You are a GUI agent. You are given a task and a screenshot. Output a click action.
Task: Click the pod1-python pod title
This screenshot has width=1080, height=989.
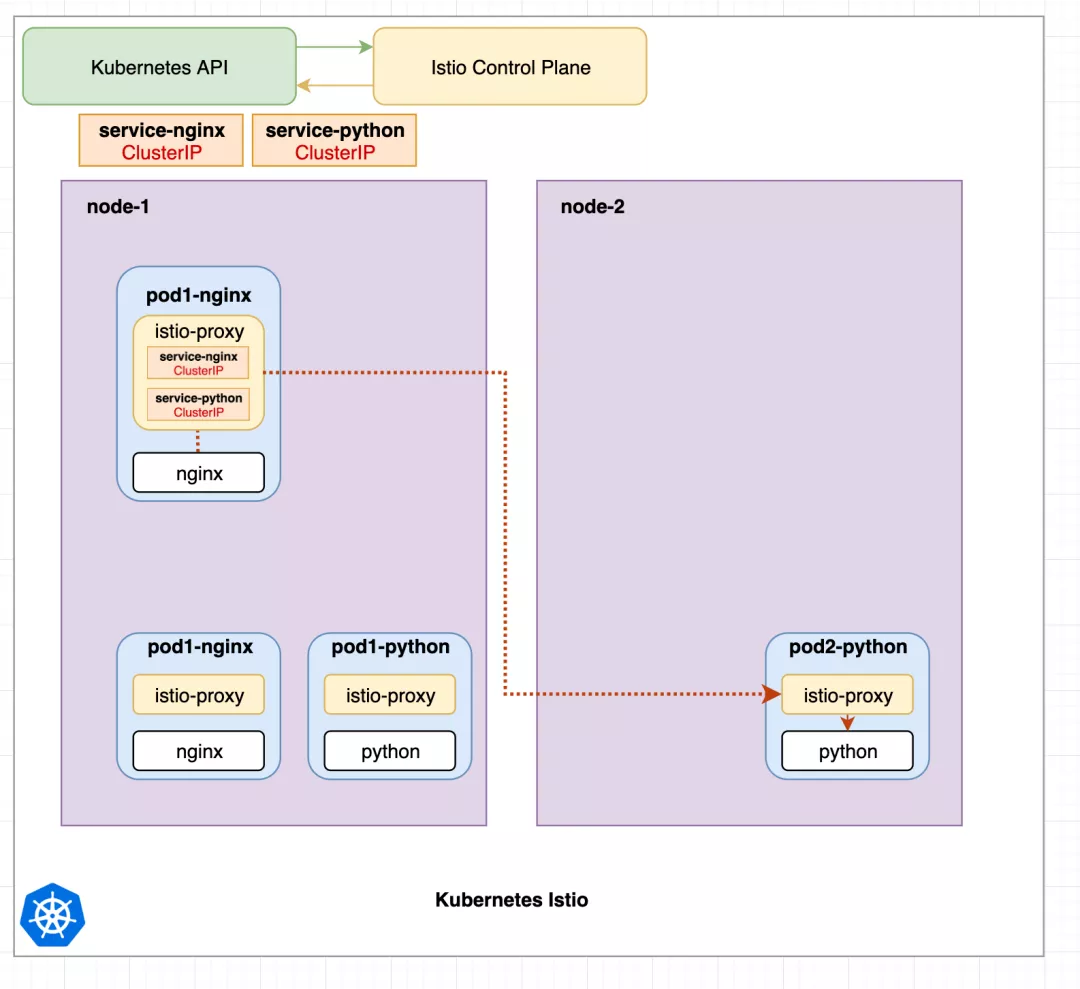coord(391,647)
